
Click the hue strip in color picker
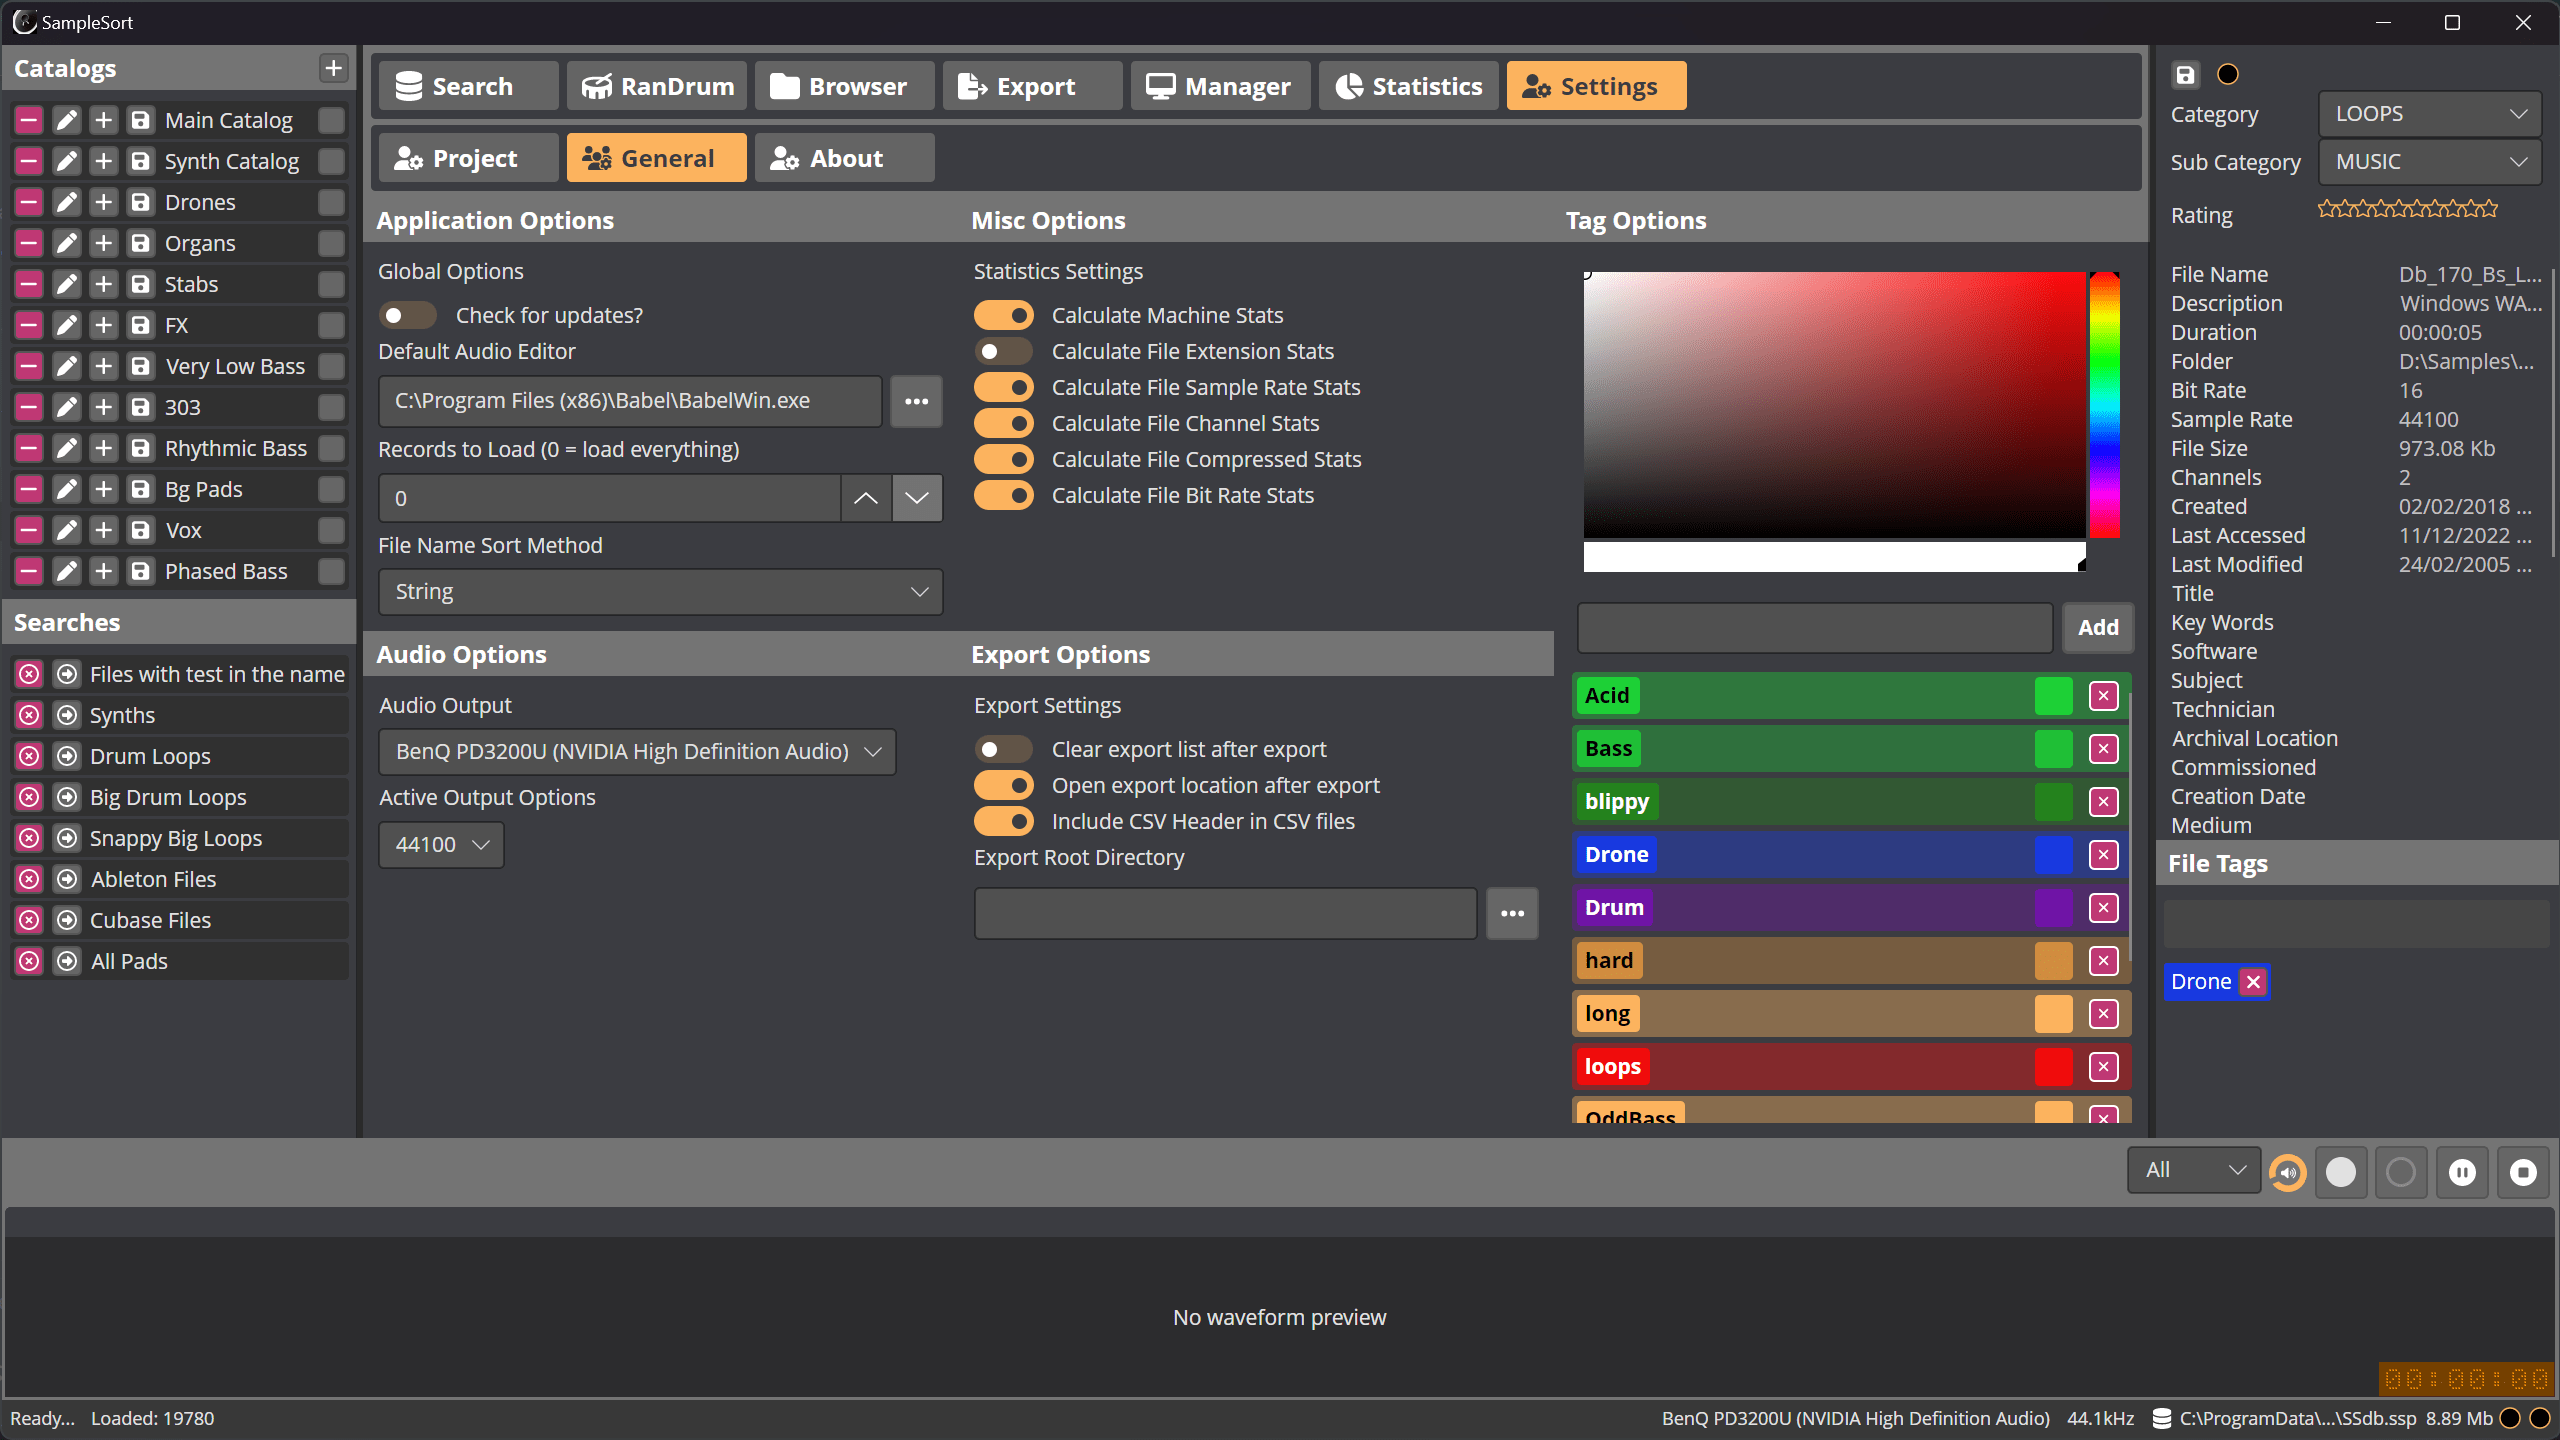click(2104, 404)
